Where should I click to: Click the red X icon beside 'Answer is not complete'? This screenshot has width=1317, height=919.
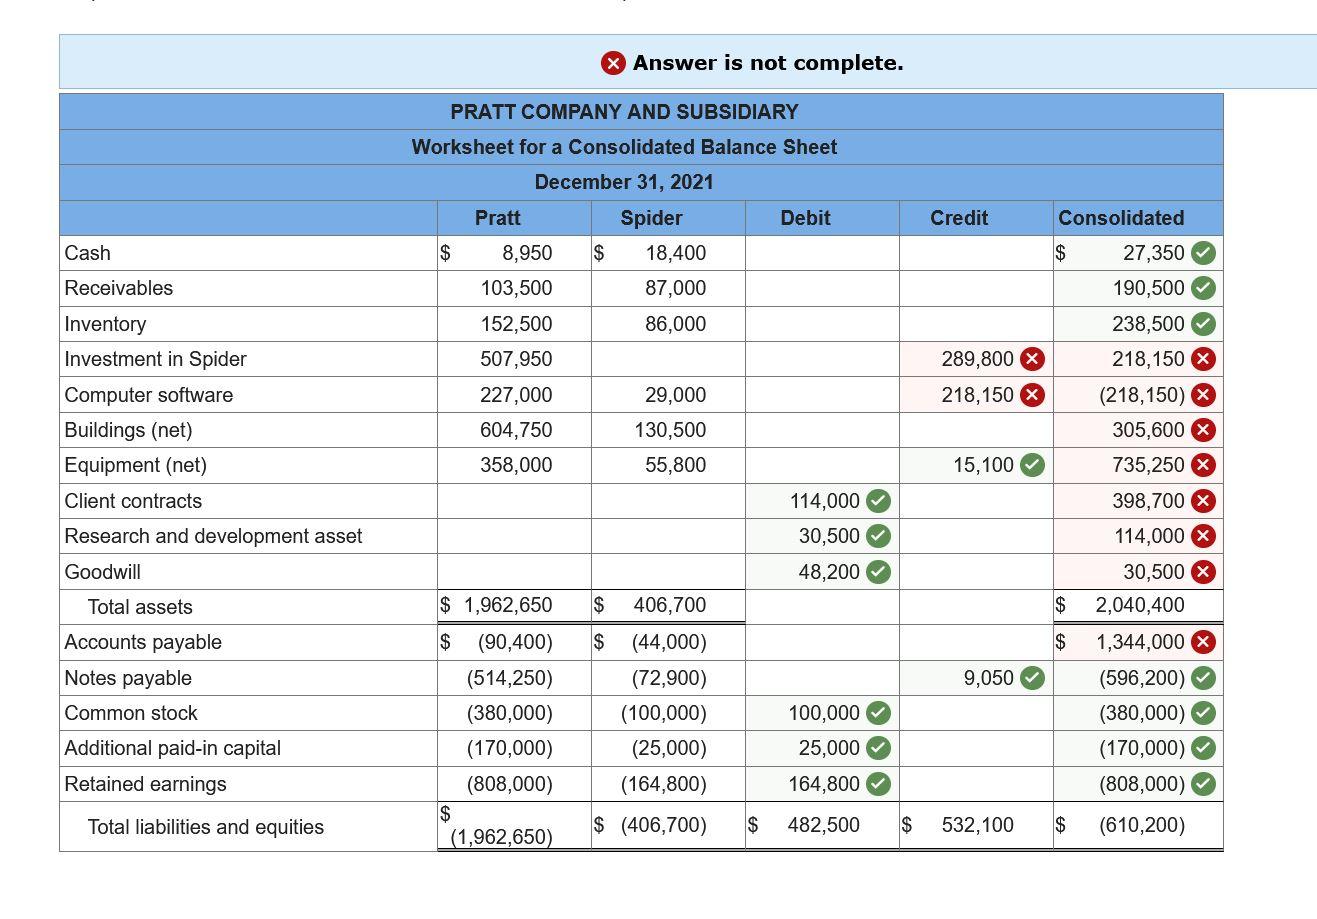pos(613,63)
